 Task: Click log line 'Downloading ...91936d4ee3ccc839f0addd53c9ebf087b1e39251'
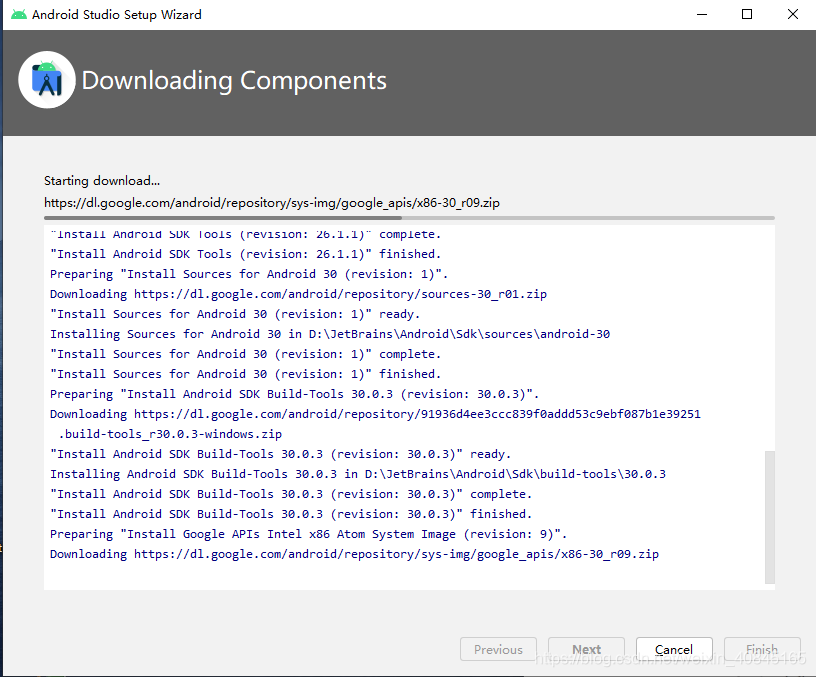click(x=375, y=414)
